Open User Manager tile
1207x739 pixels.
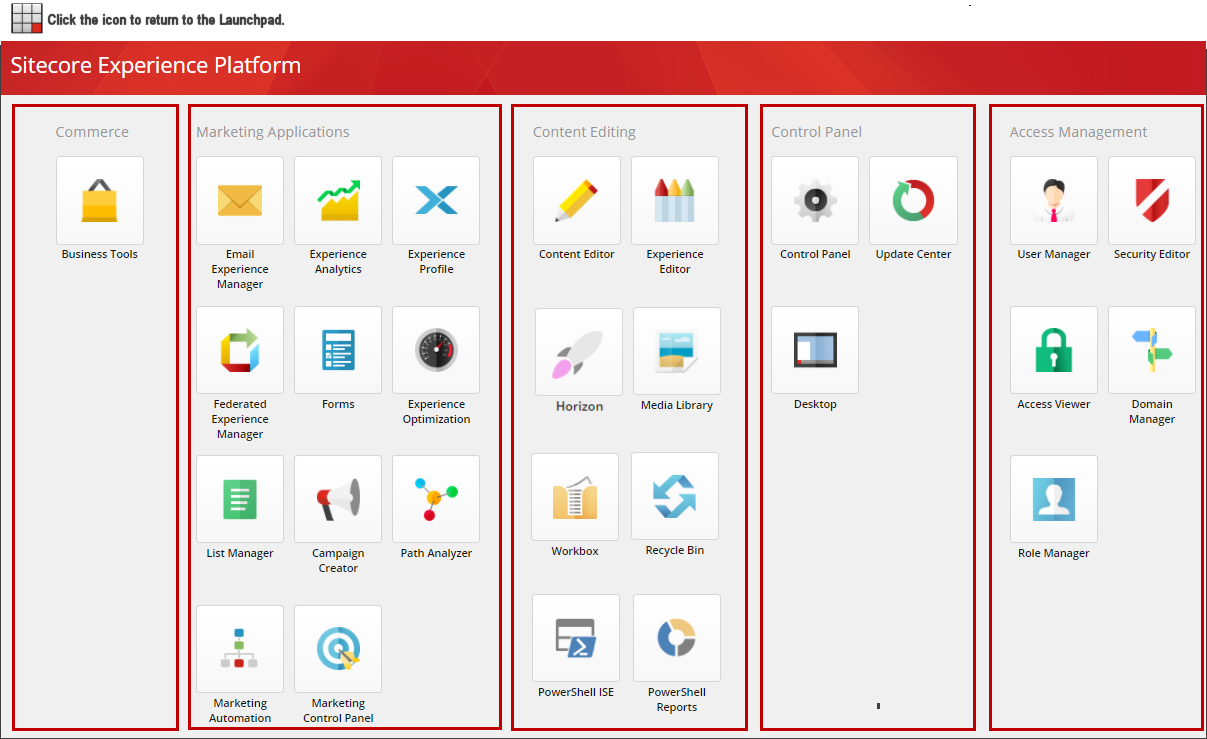click(x=1054, y=200)
